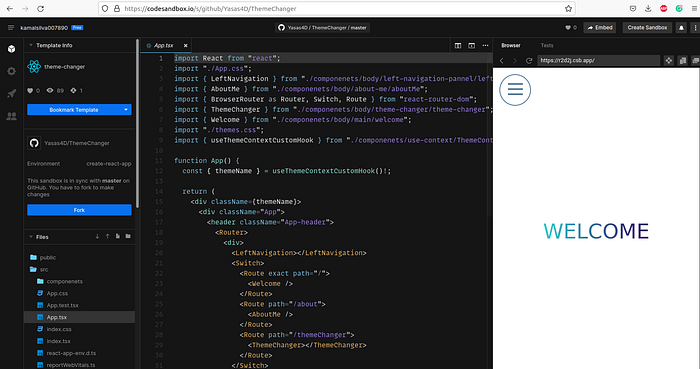Open the Firefox application menu

694,8
